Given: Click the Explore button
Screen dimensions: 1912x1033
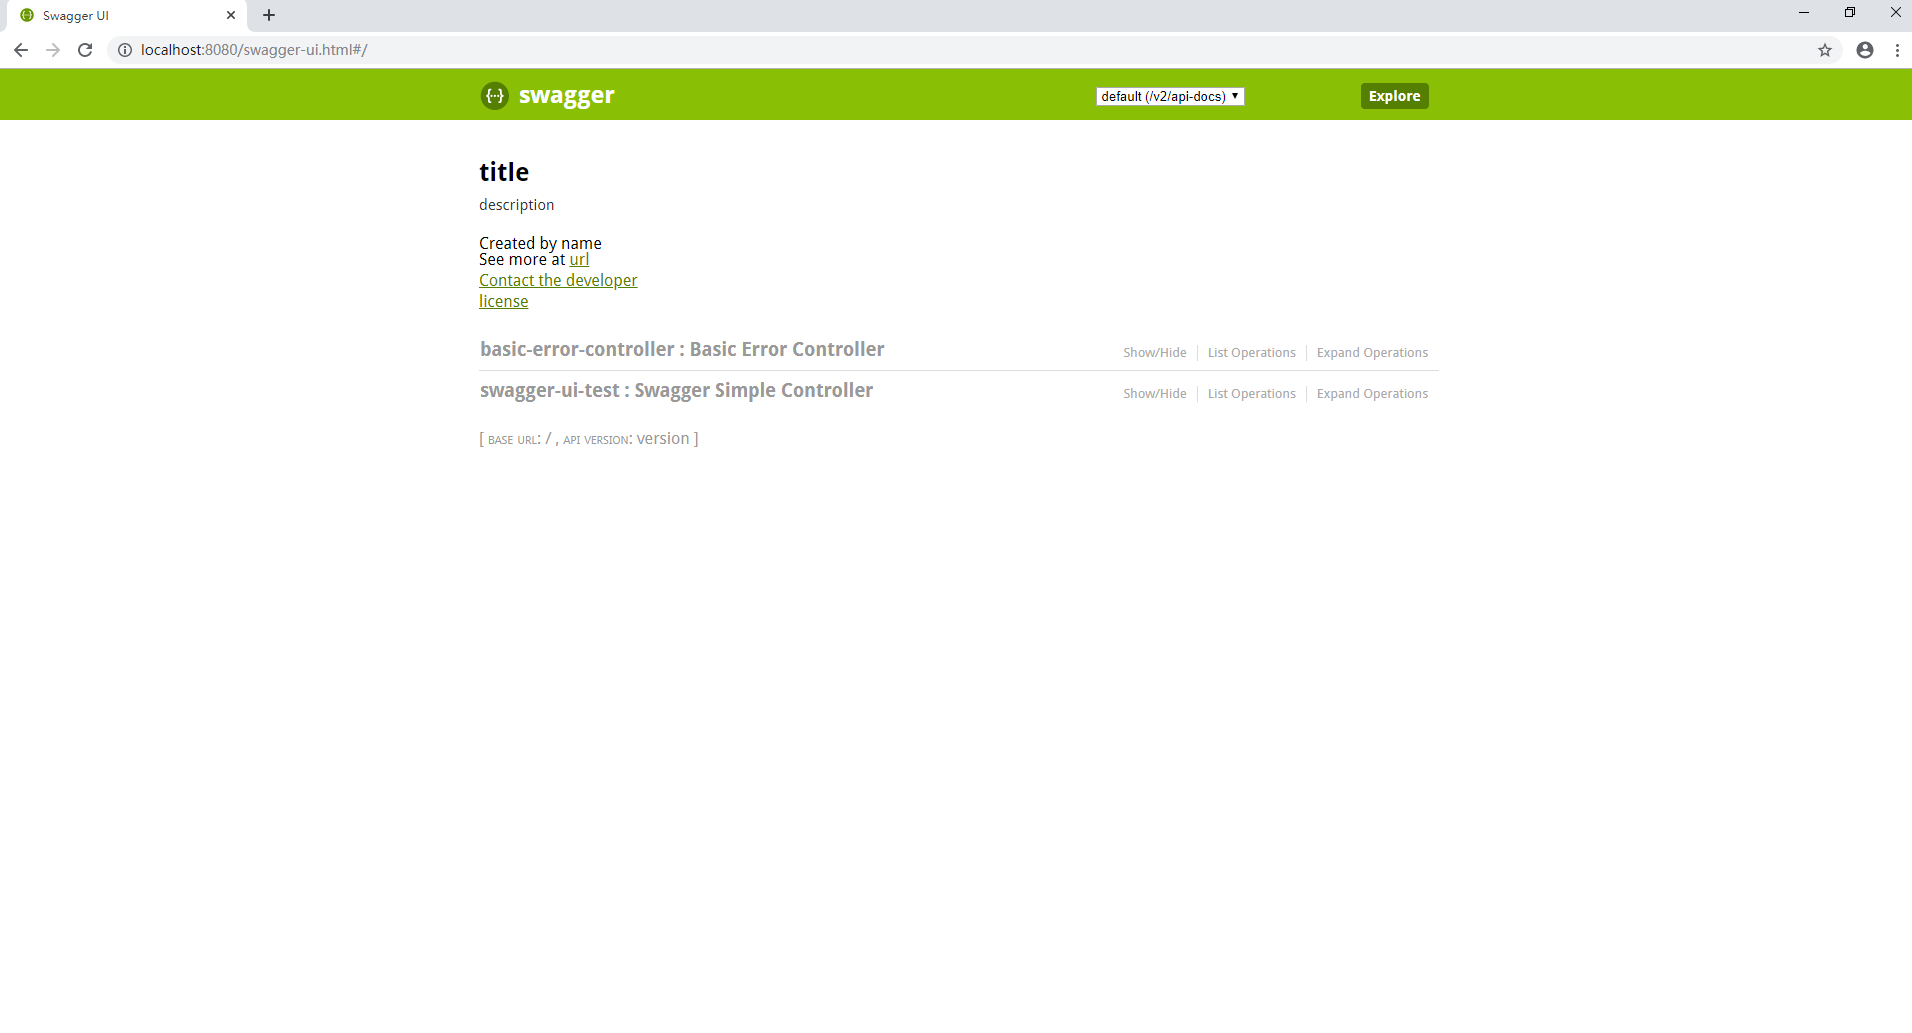Looking at the screenshot, I should [1394, 96].
